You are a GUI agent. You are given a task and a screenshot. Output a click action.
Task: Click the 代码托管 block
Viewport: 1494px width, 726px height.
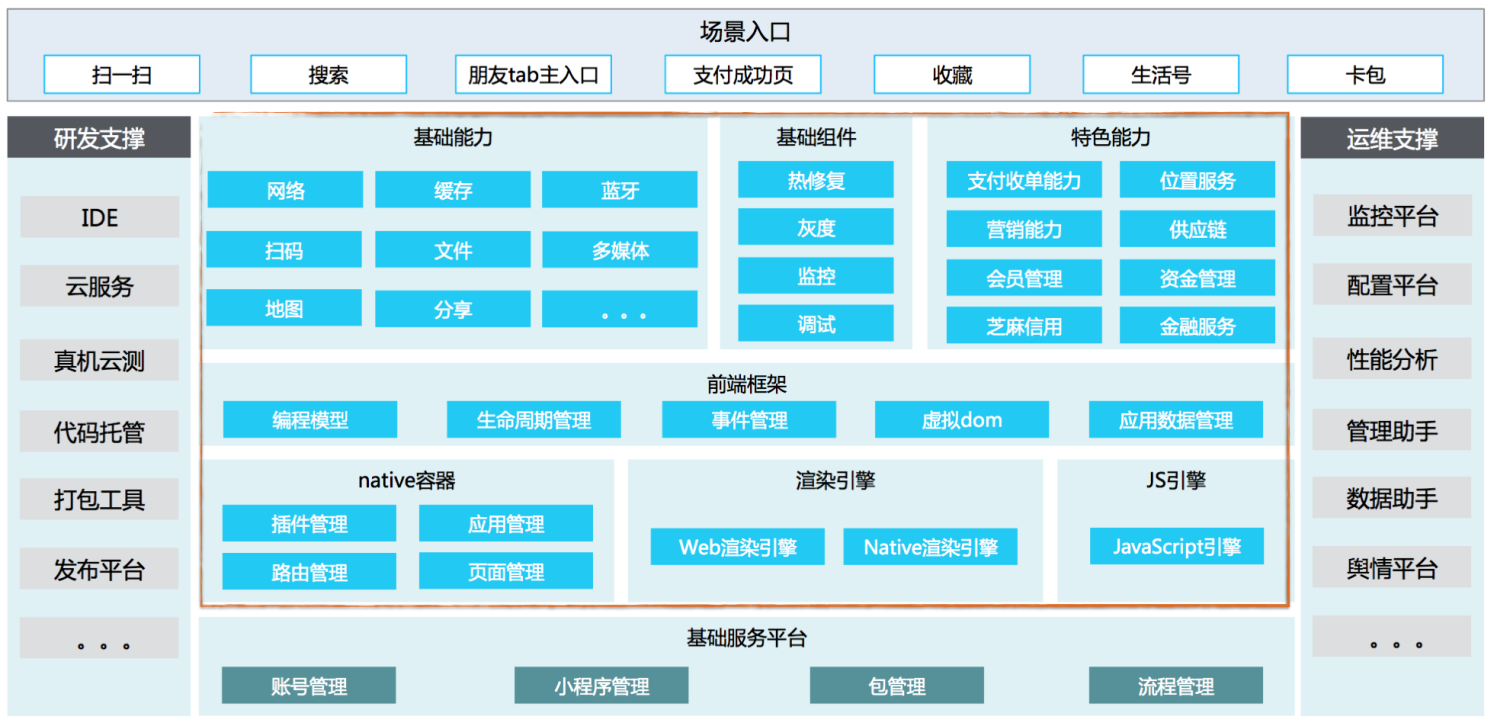click(99, 431)
